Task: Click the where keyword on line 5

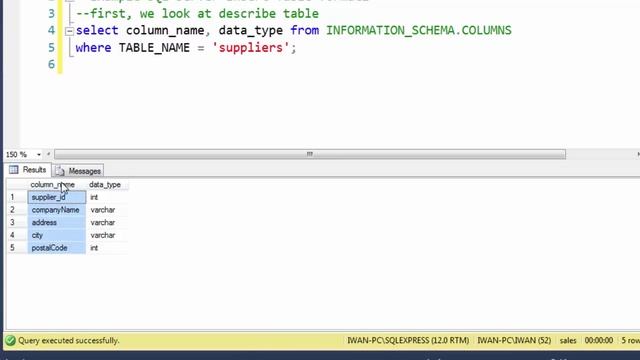Action: click(x=93, y=48)
